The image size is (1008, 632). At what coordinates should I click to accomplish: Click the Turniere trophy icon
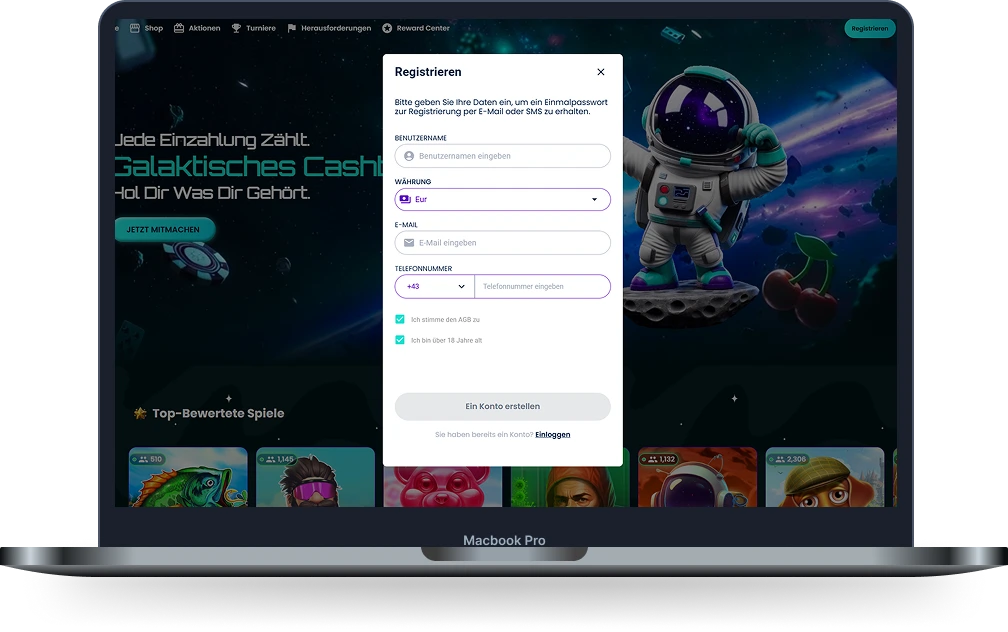pos(236,28)
